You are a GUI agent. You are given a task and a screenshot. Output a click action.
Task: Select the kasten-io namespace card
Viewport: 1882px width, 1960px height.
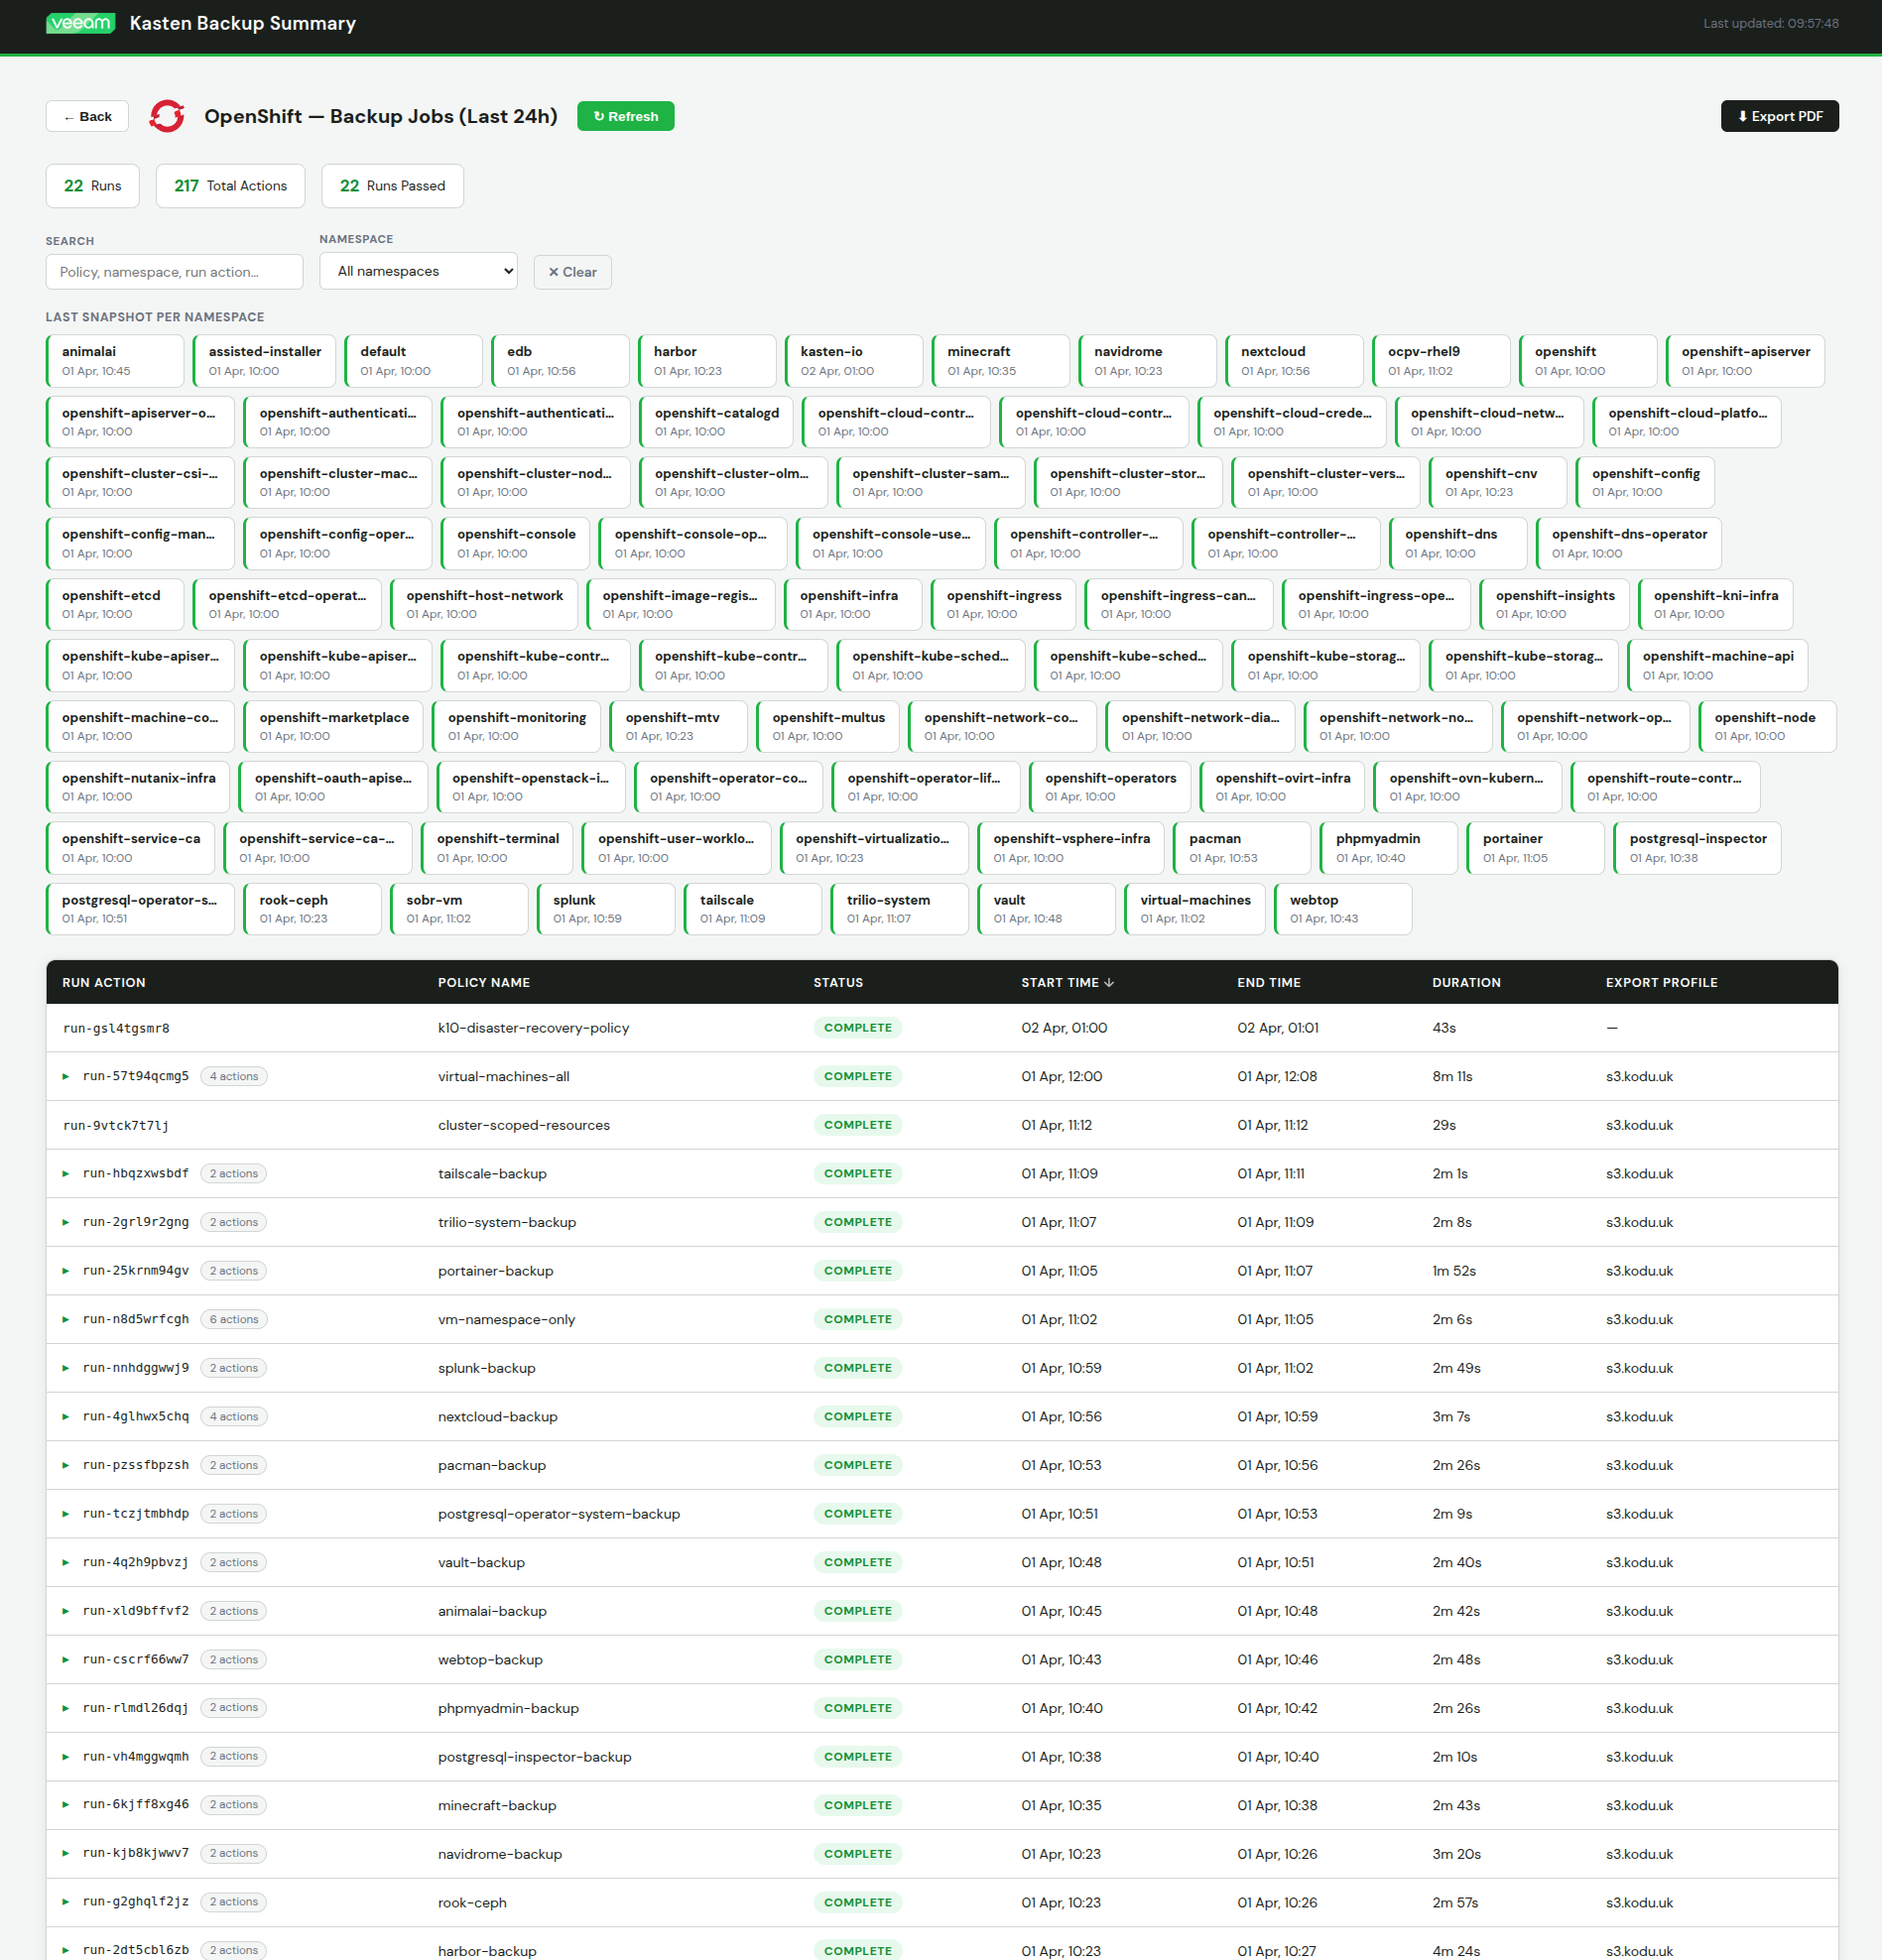pyautogui.click(x=854, y=361)
